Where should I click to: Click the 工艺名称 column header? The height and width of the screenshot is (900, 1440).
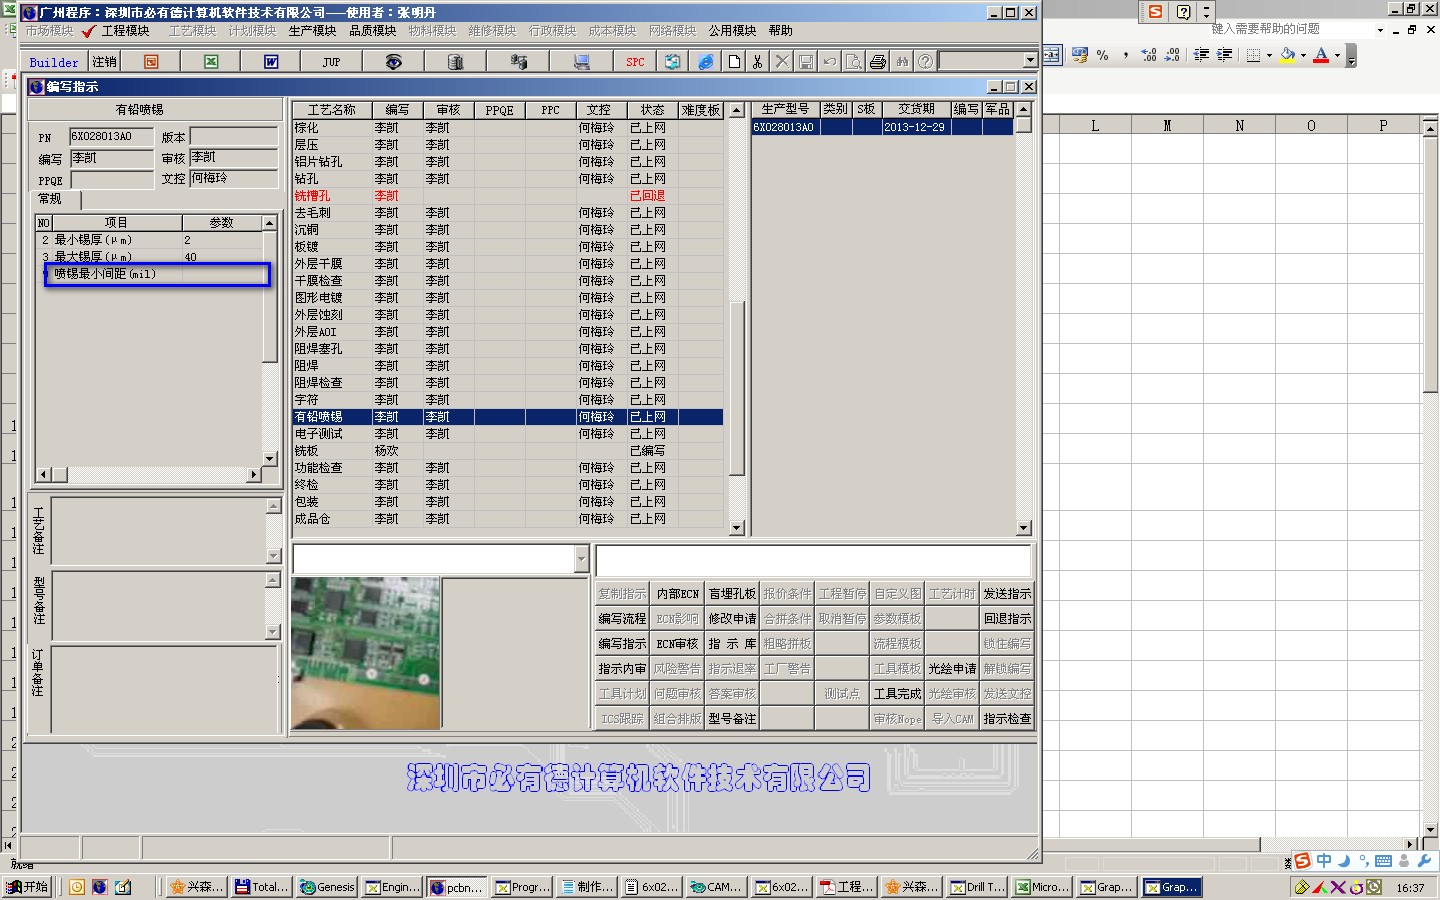click(332, 110)
